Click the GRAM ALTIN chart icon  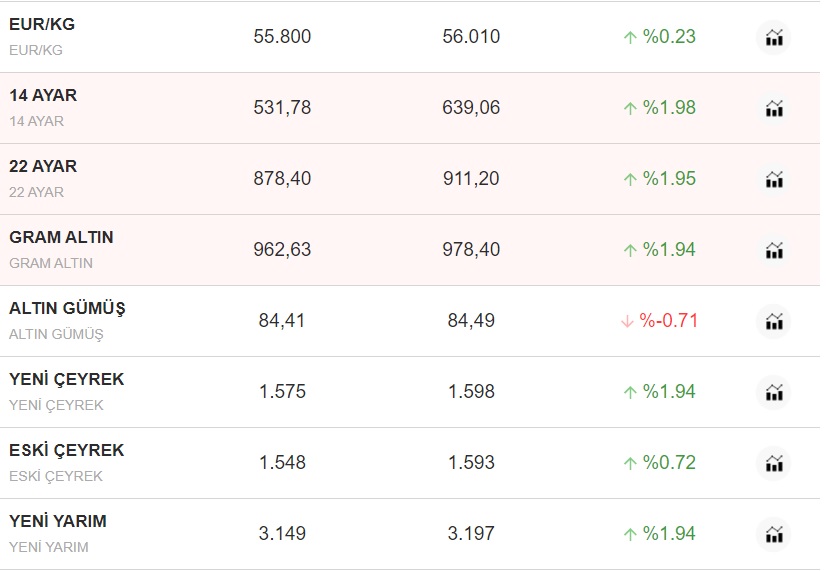point(773,251)
